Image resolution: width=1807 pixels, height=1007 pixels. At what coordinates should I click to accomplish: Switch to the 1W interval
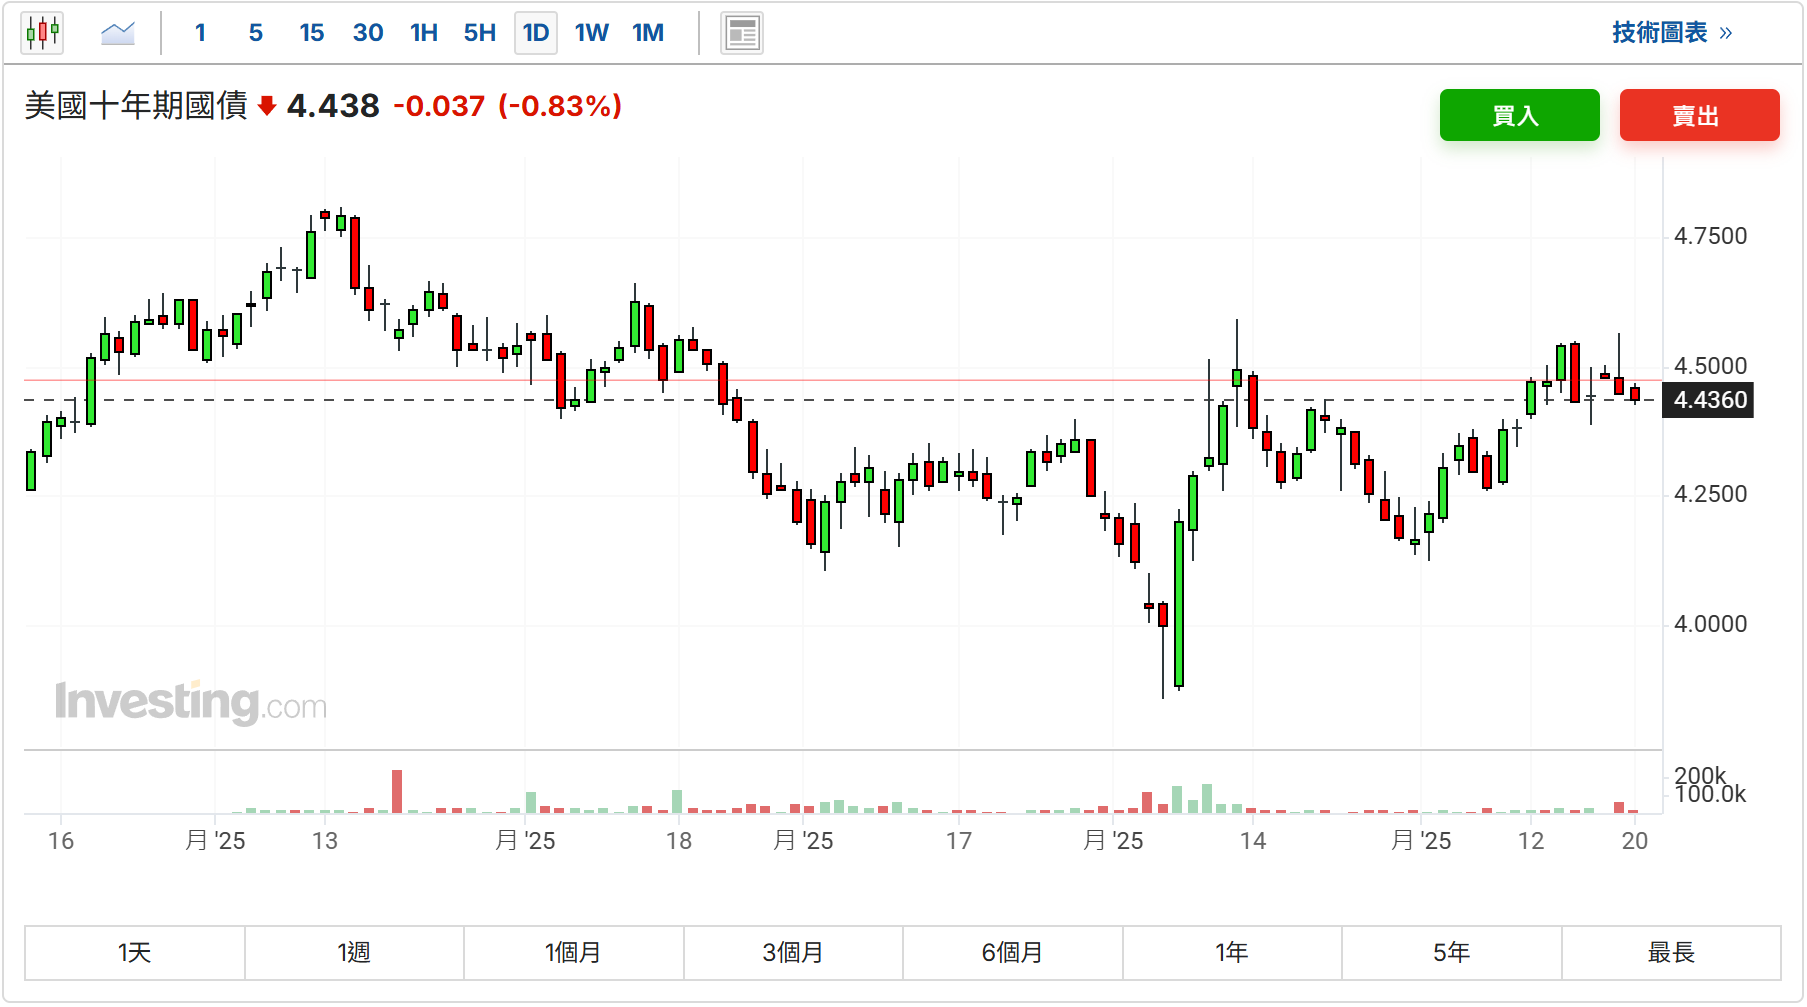(592, 33)
